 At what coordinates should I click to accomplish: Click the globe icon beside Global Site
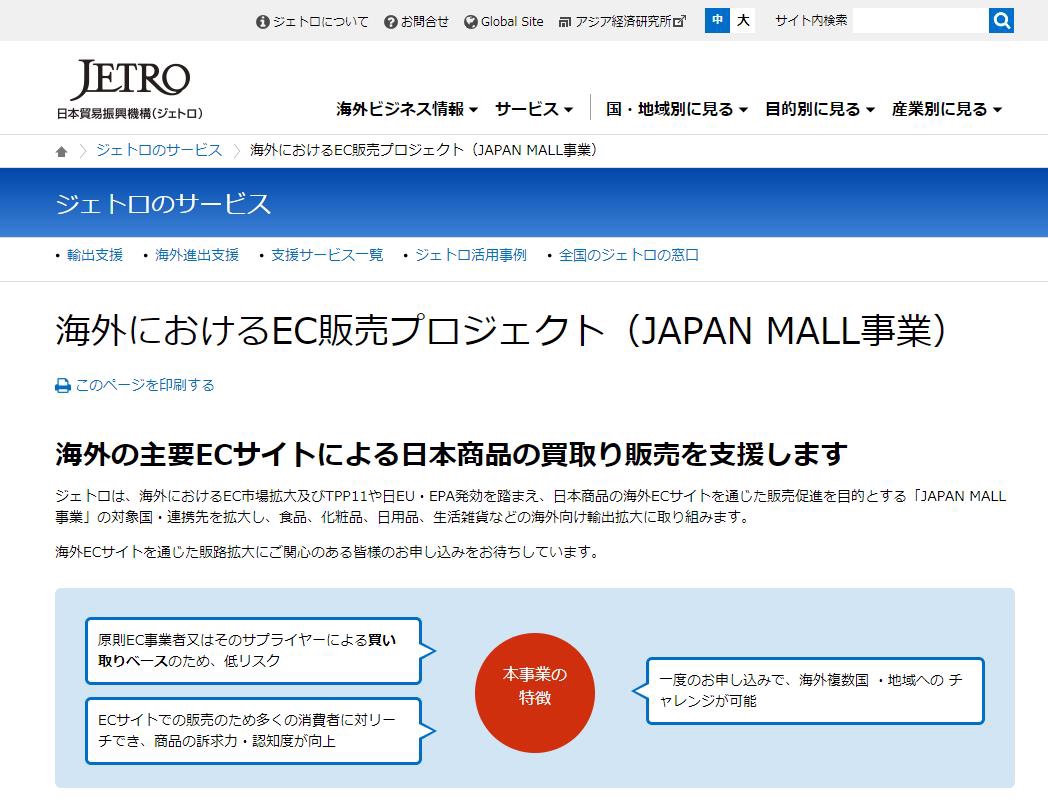(471, 22)
